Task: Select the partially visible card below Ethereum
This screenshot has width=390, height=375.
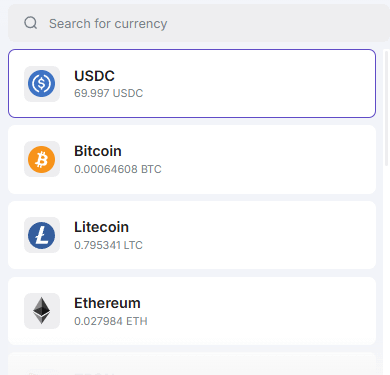Action: [192, 364]
